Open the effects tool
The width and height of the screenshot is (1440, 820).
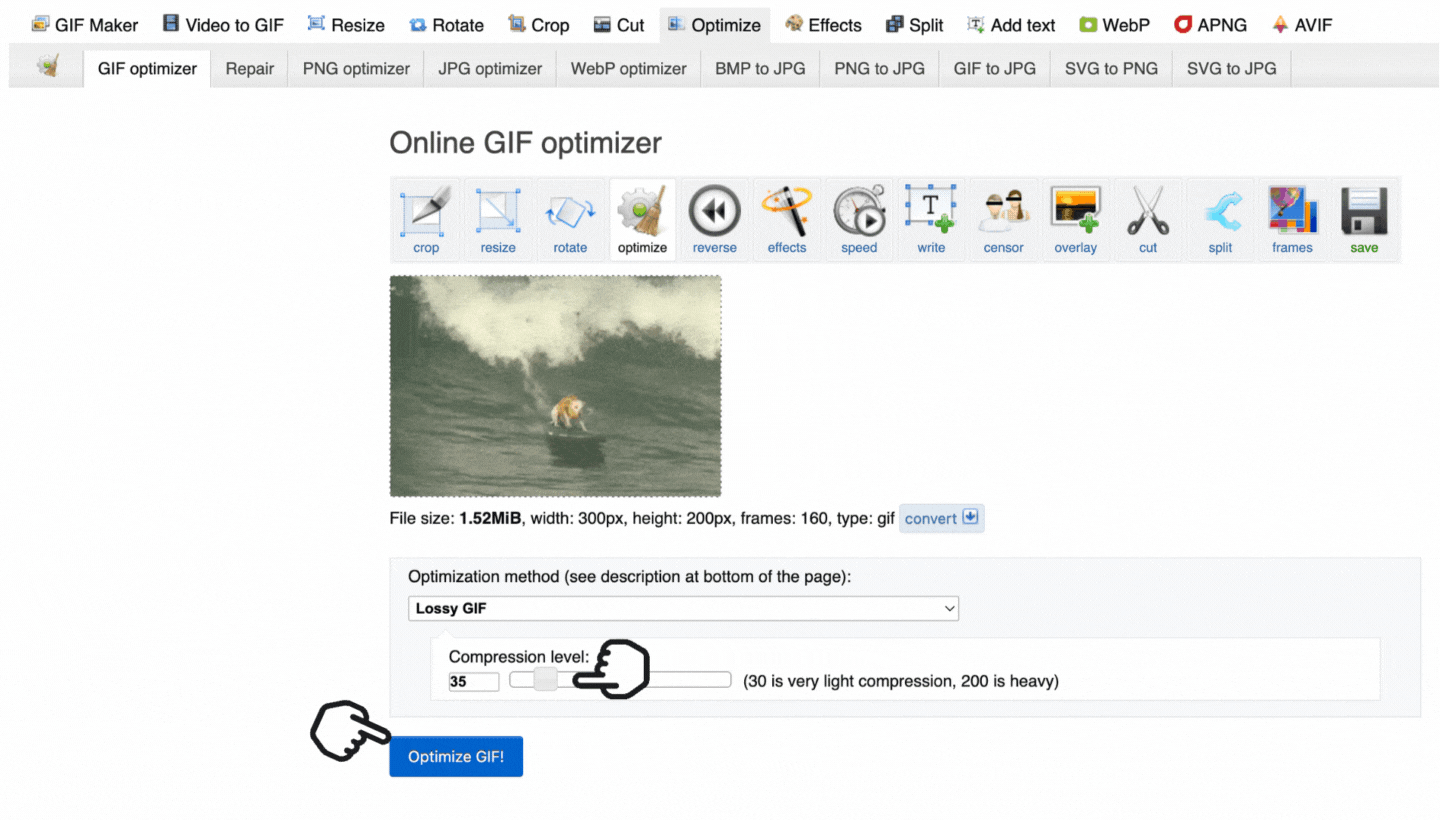tap(786, 219)
